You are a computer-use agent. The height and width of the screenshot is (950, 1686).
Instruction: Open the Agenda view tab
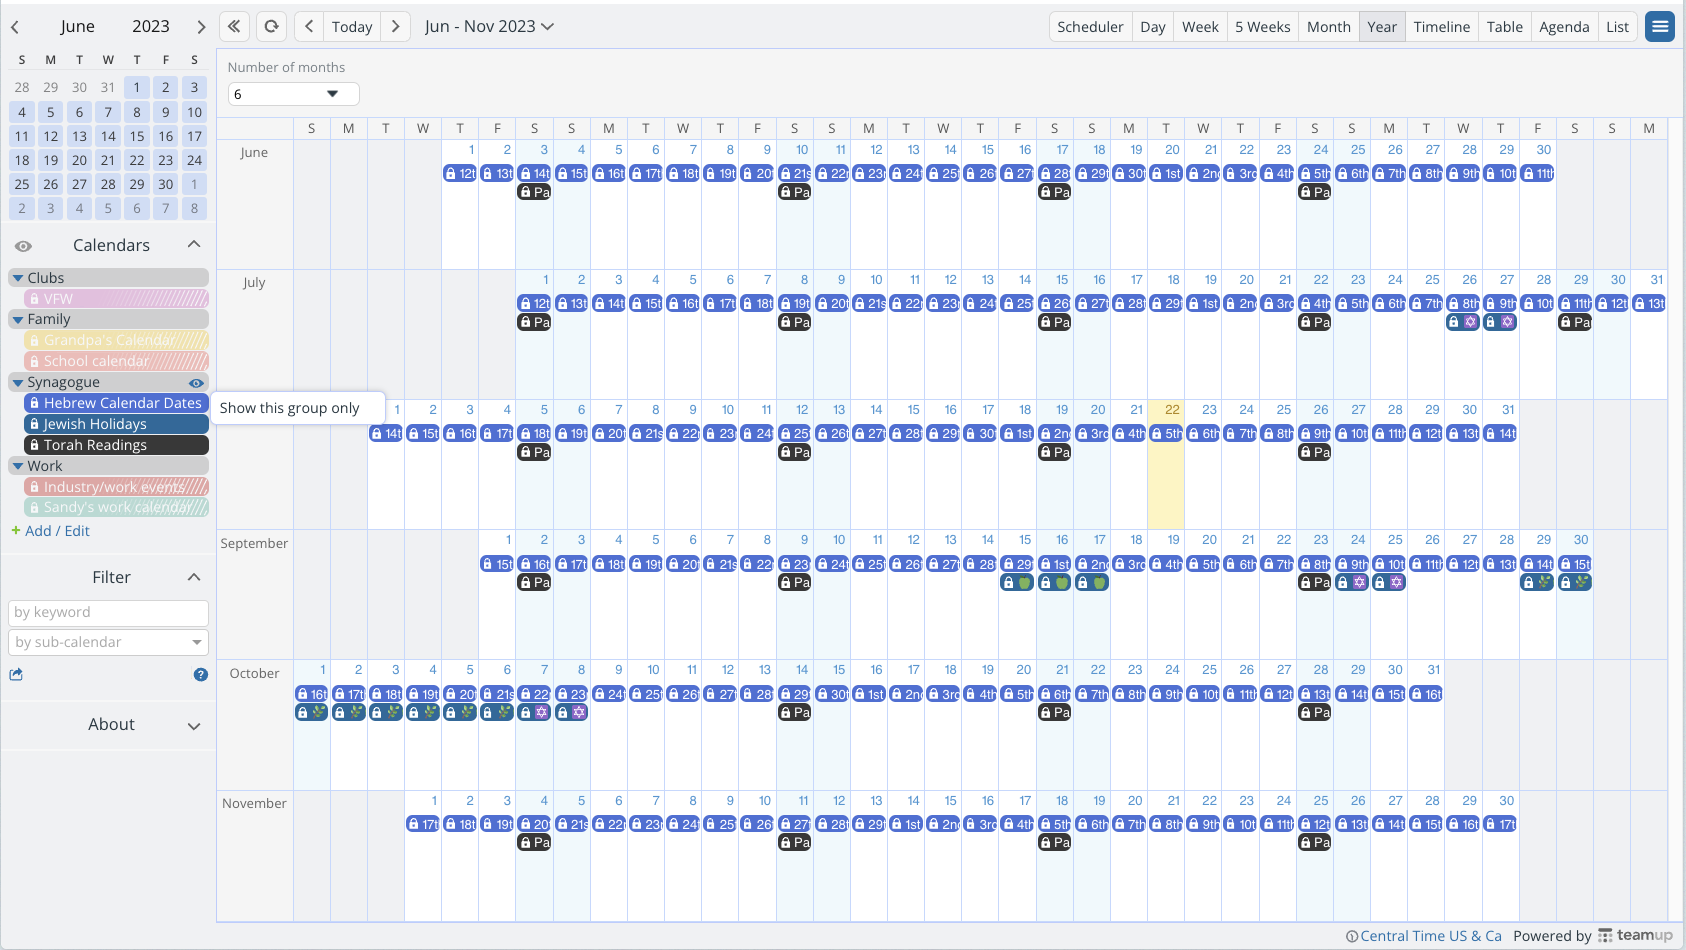click(1563, 26)
